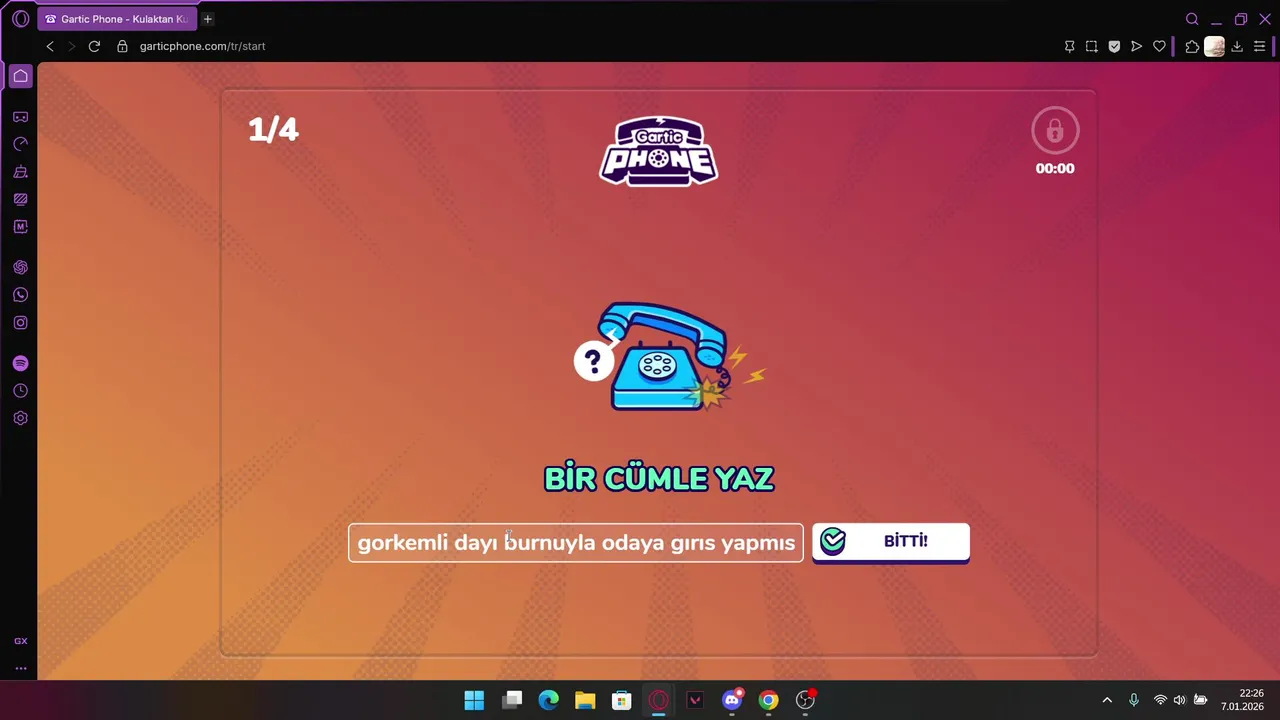Show site security lock info
This screenshot has height=720, width=1280.
pos(122,46)
